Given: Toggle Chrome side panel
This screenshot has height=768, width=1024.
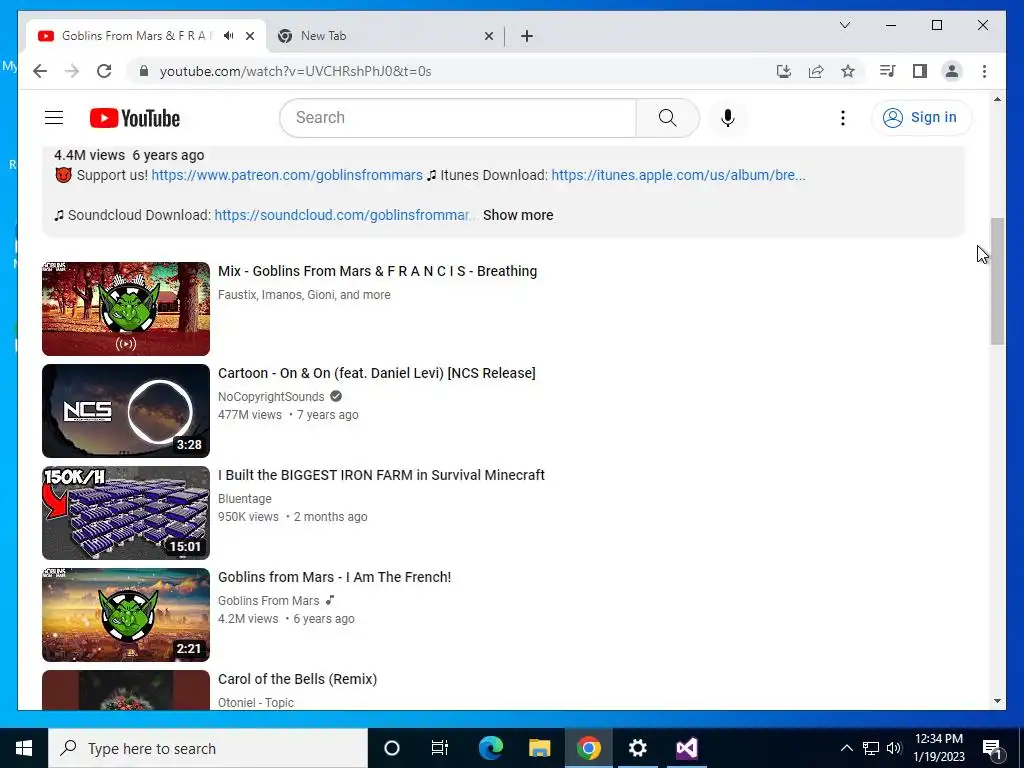Looking at the screenshot, I should (920, 71).
